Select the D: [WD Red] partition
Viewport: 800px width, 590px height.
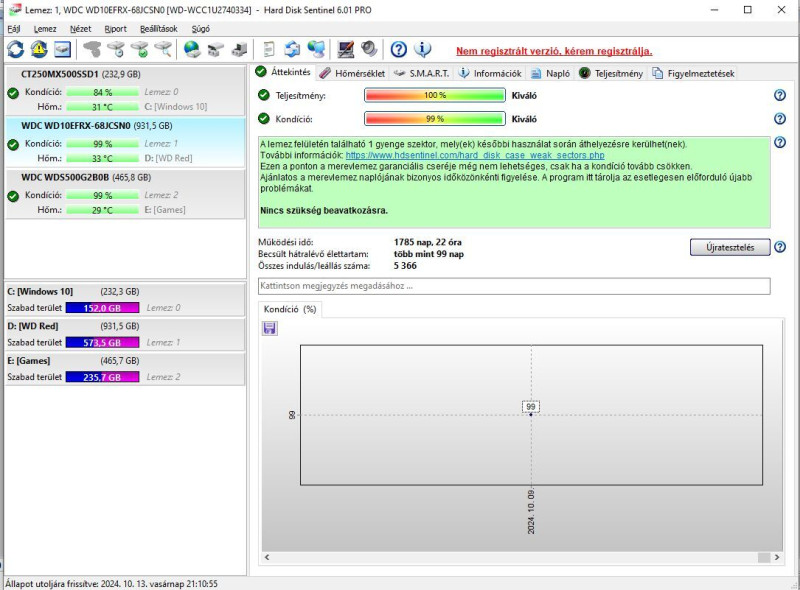125,334
